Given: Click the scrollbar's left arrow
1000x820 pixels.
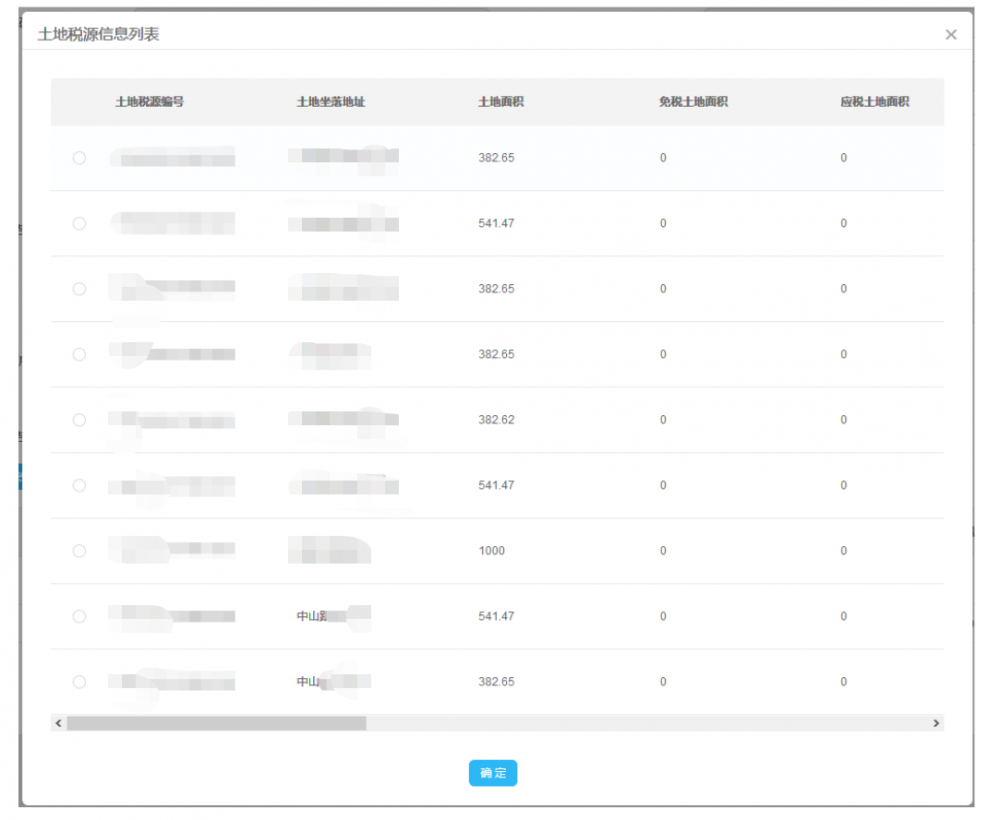Looking at the screenshot, I should click(58, 722).
